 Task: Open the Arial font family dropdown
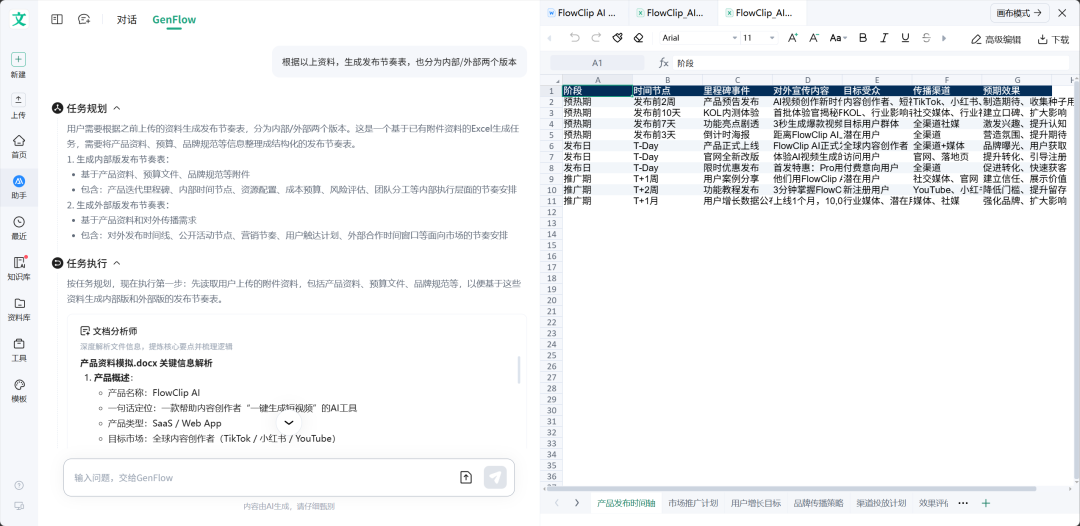point(699,39)
